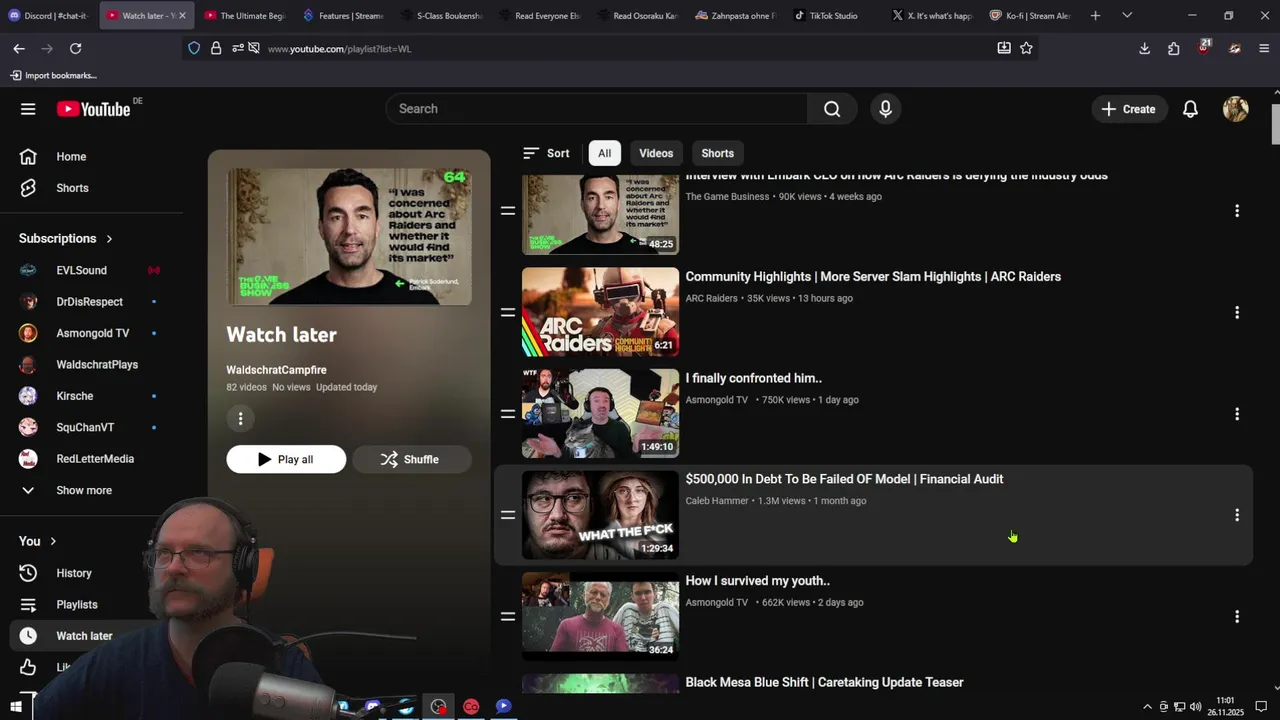The width and height of the screenshot is (1280, 720).
Task: List all tabs dropdown arrow
Action: 1127,16
